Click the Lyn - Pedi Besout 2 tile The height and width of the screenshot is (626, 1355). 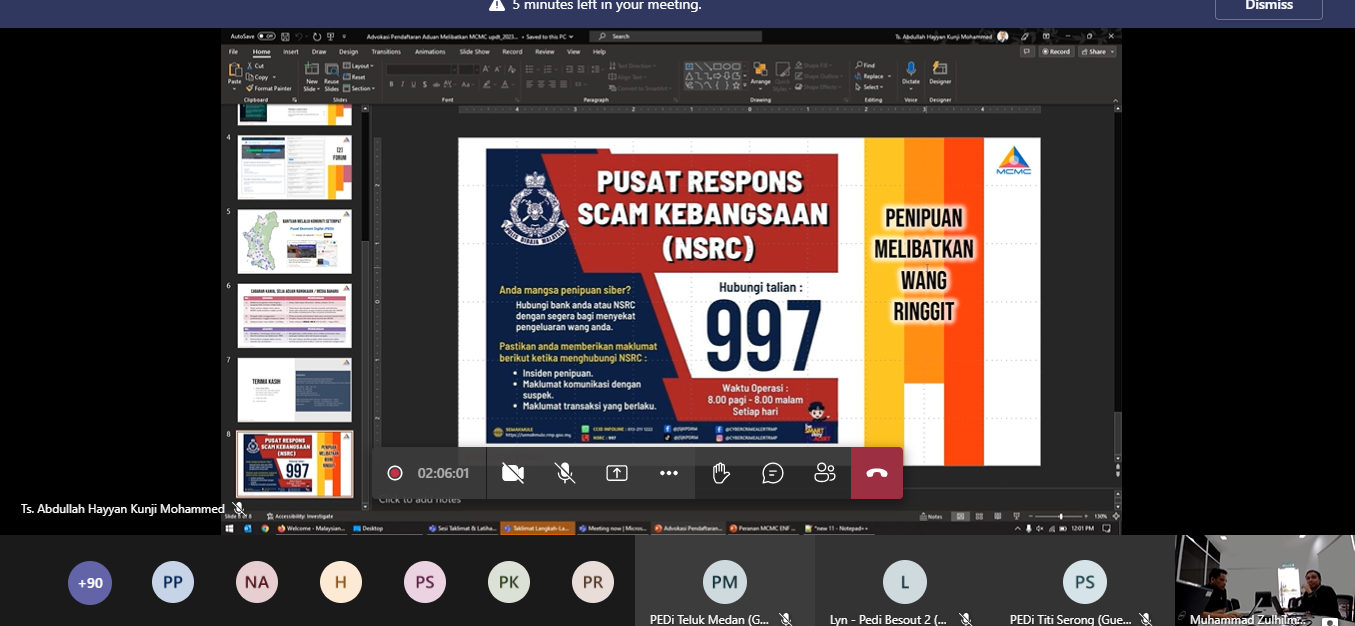click(x=905, y=581)
